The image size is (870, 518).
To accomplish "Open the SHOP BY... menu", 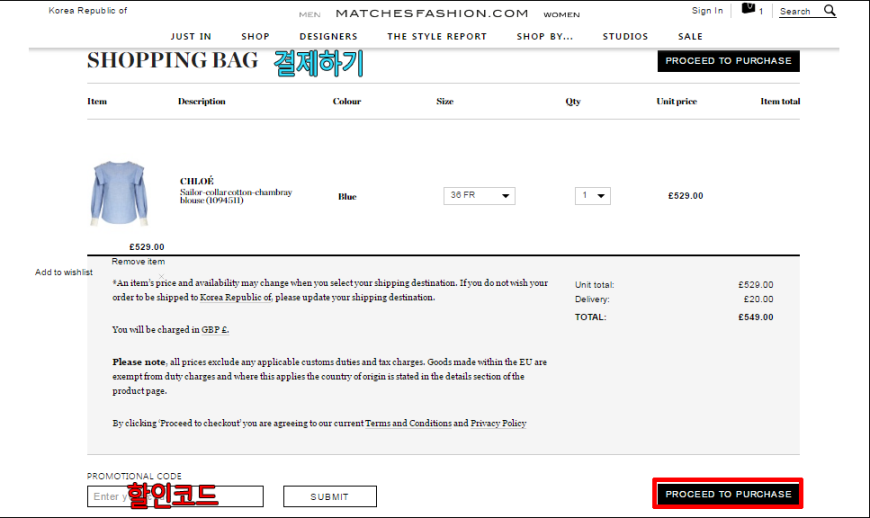I will click(545, 37).
